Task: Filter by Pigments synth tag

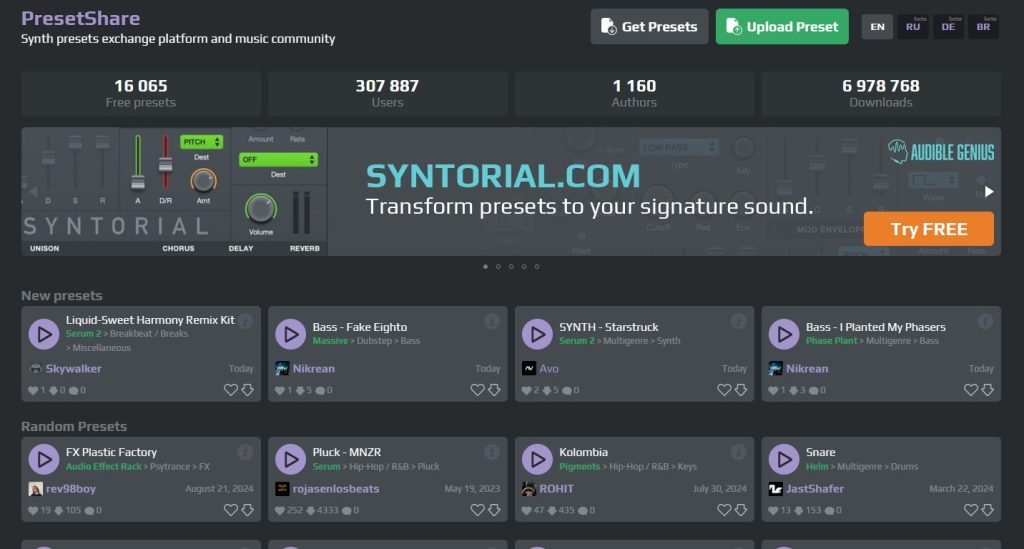Action: click(579, 466)
